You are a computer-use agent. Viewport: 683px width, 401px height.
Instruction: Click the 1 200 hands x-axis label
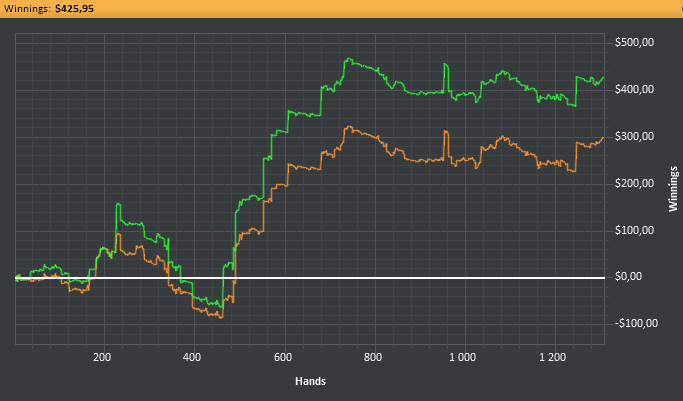(x=553, y=357)
